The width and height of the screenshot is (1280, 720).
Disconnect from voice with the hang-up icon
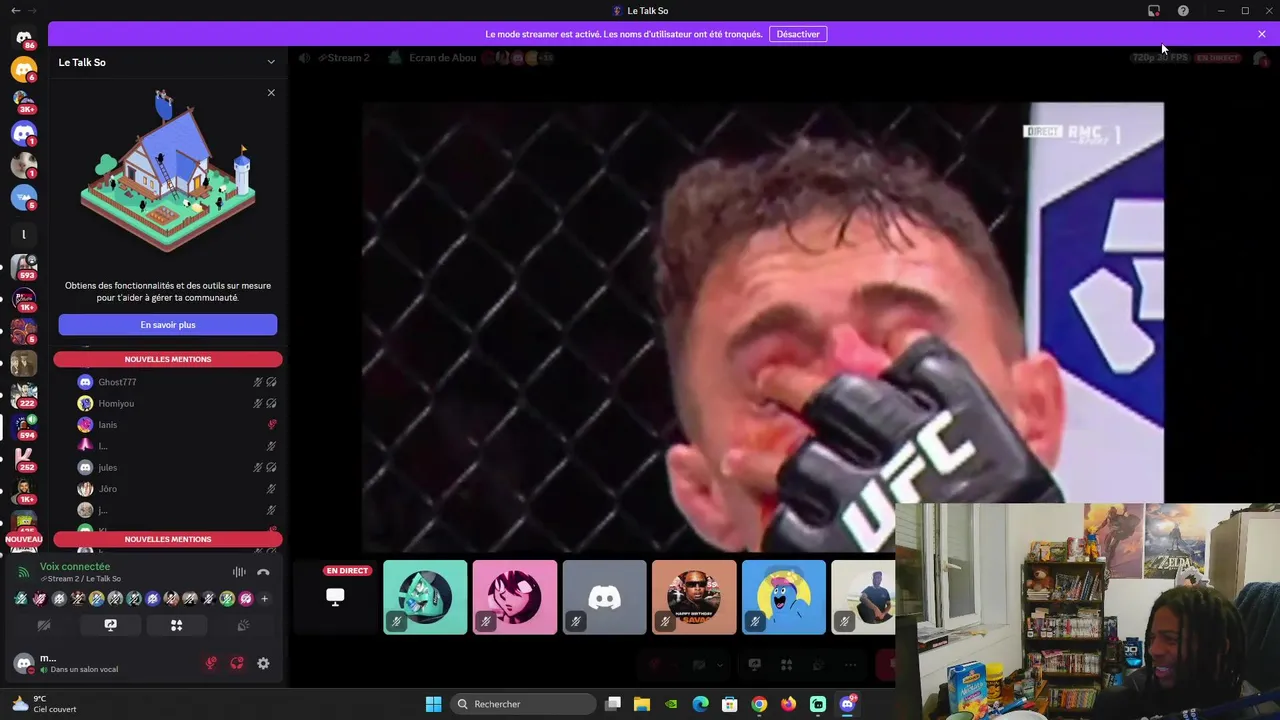click(x=263, y=572)
